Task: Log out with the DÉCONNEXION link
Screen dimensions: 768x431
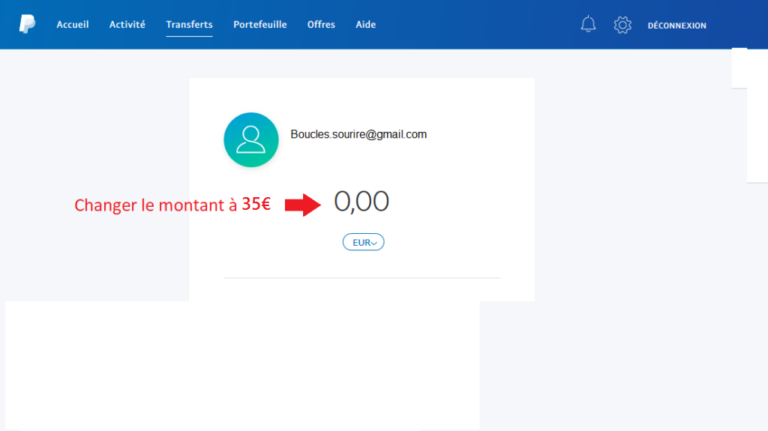Action: coord(677,25)
